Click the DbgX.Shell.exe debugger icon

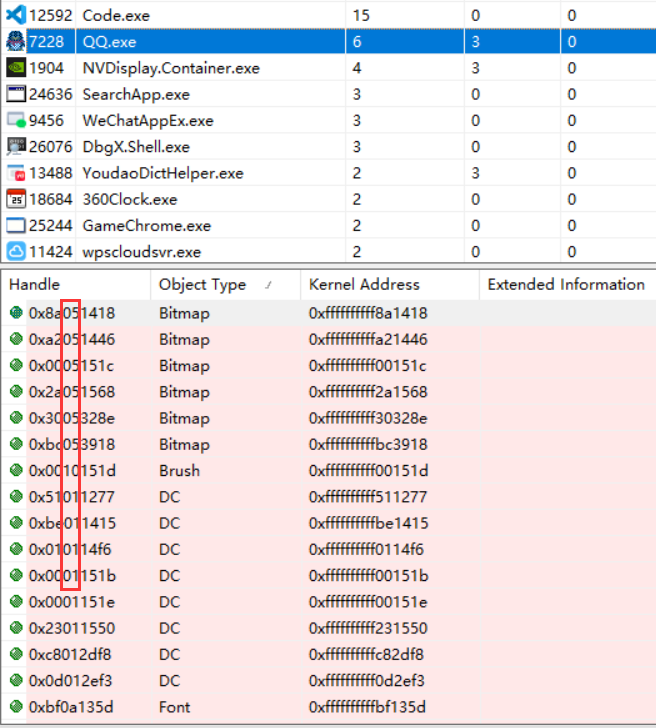tap(16, 146)
